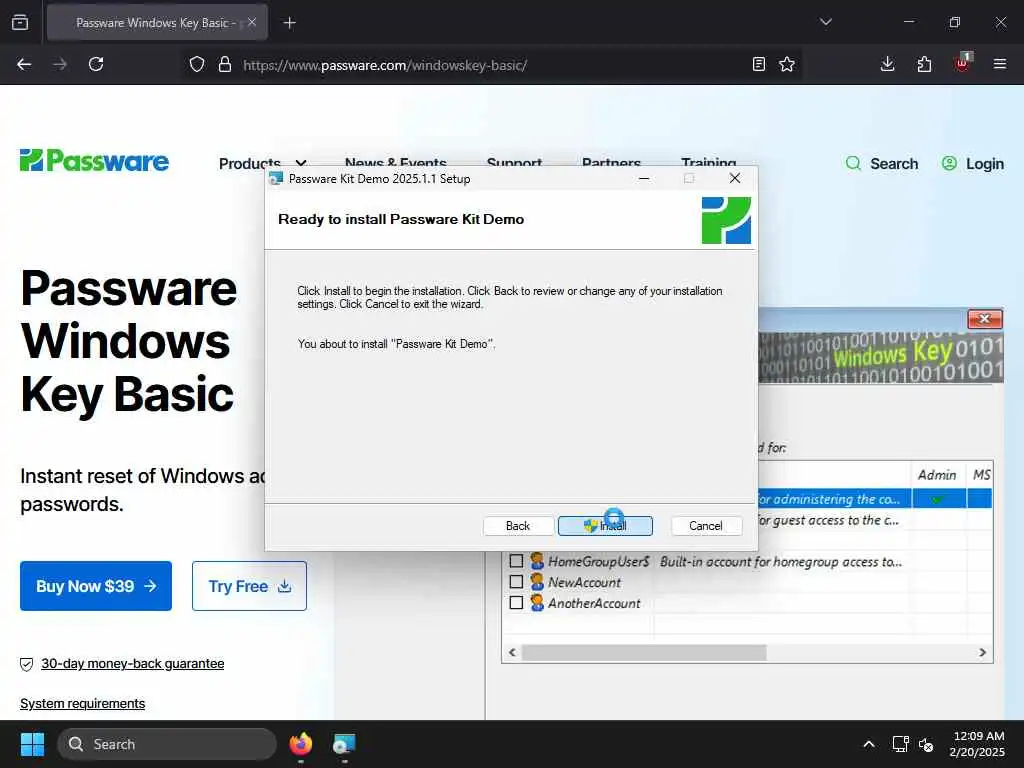Viewport: 1024px width, 768px height.
Task: Click the muted volume tray icon
Action: pyautogui.click(x=925, y=744)
